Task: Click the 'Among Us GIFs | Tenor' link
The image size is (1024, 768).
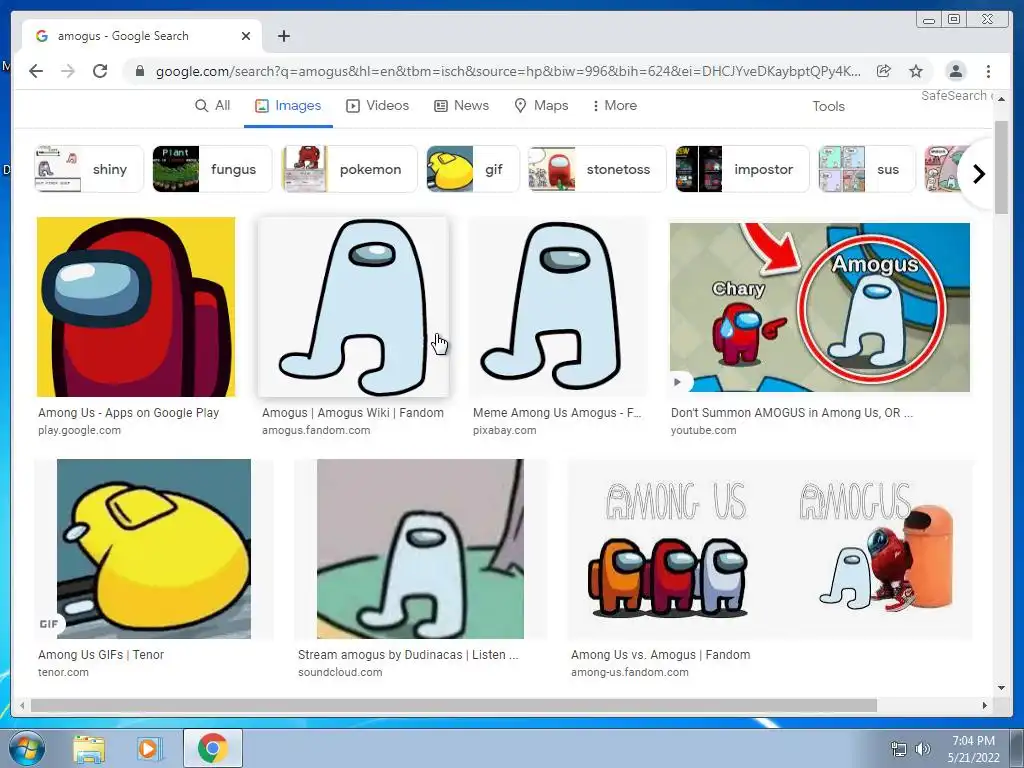Action: [x=101, y=654]
